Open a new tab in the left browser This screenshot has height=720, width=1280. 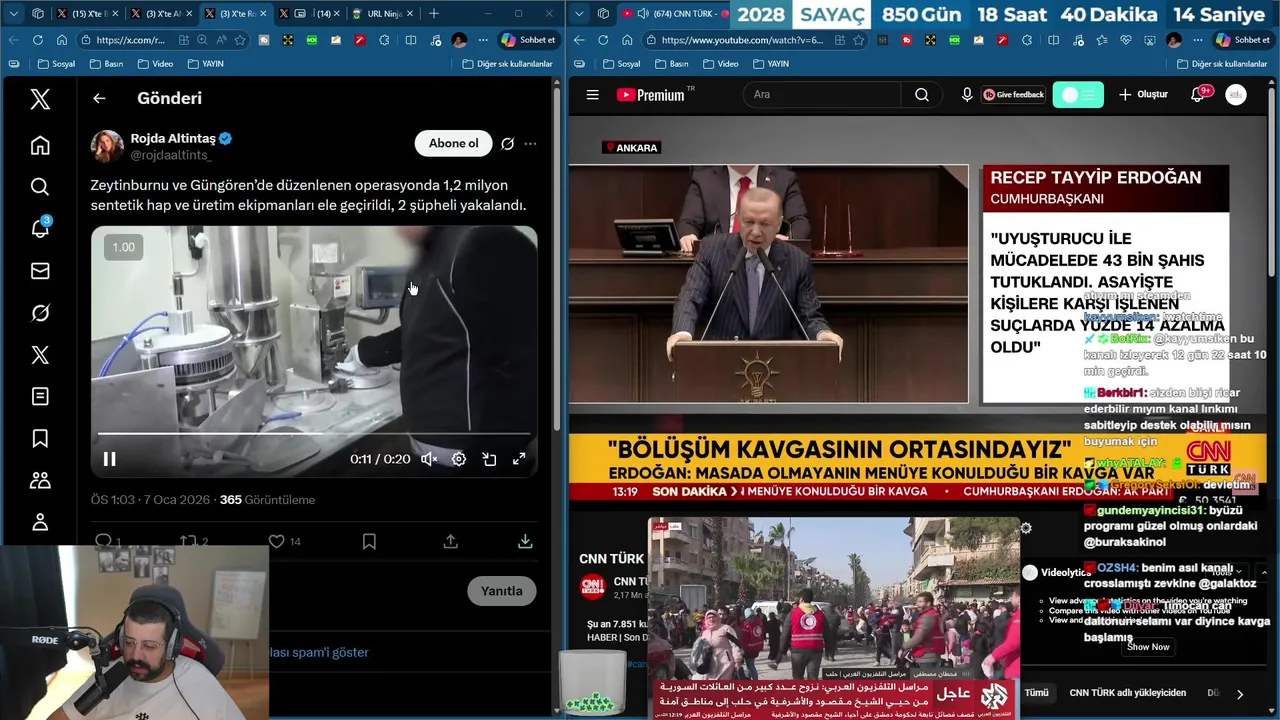point(433,13)
